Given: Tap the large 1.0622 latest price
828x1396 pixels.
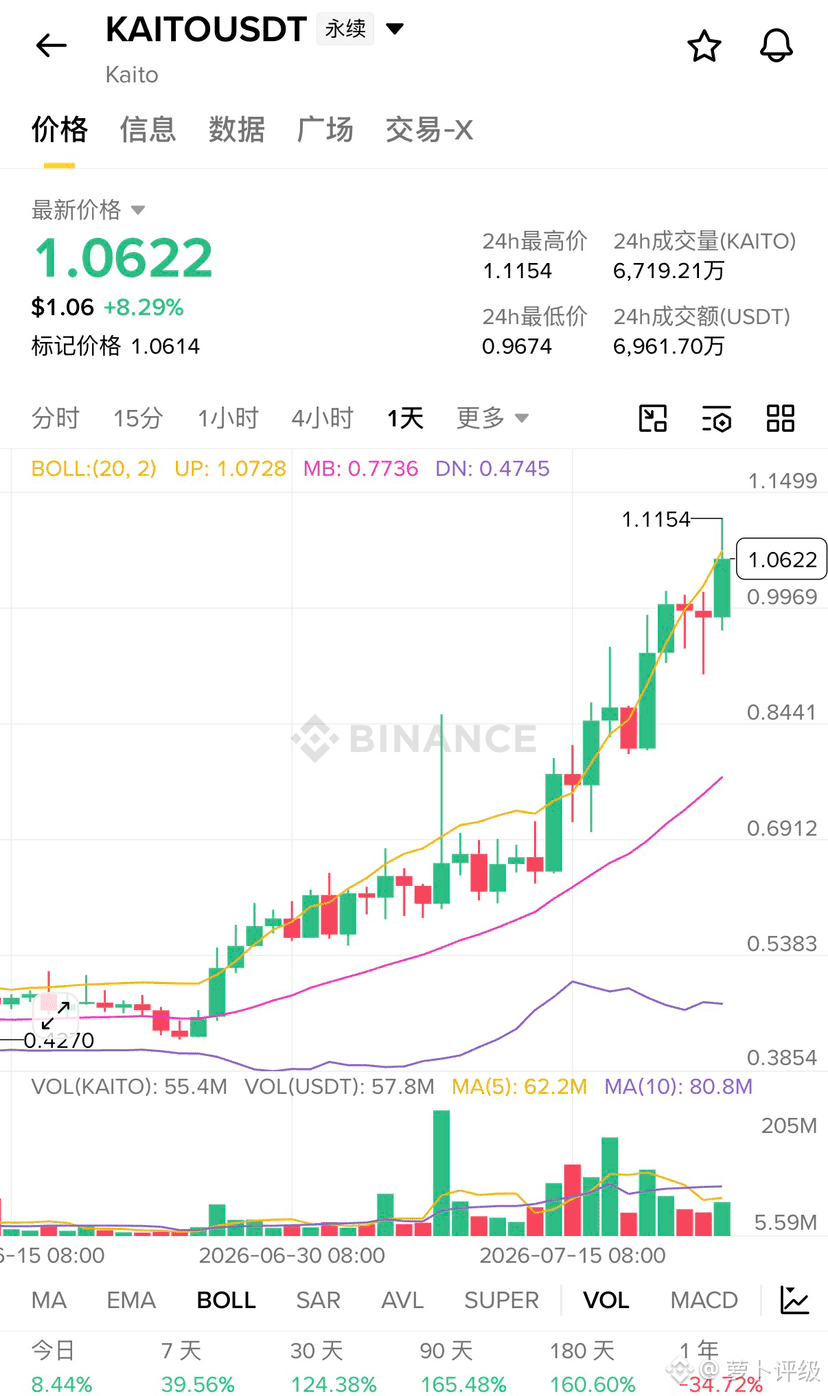Looking at the screenshot, I should click(x=123, y=258).
